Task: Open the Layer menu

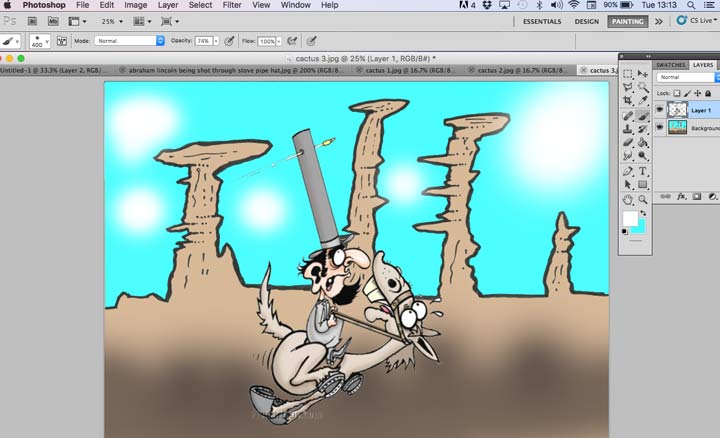Action: tap(168, 5)
